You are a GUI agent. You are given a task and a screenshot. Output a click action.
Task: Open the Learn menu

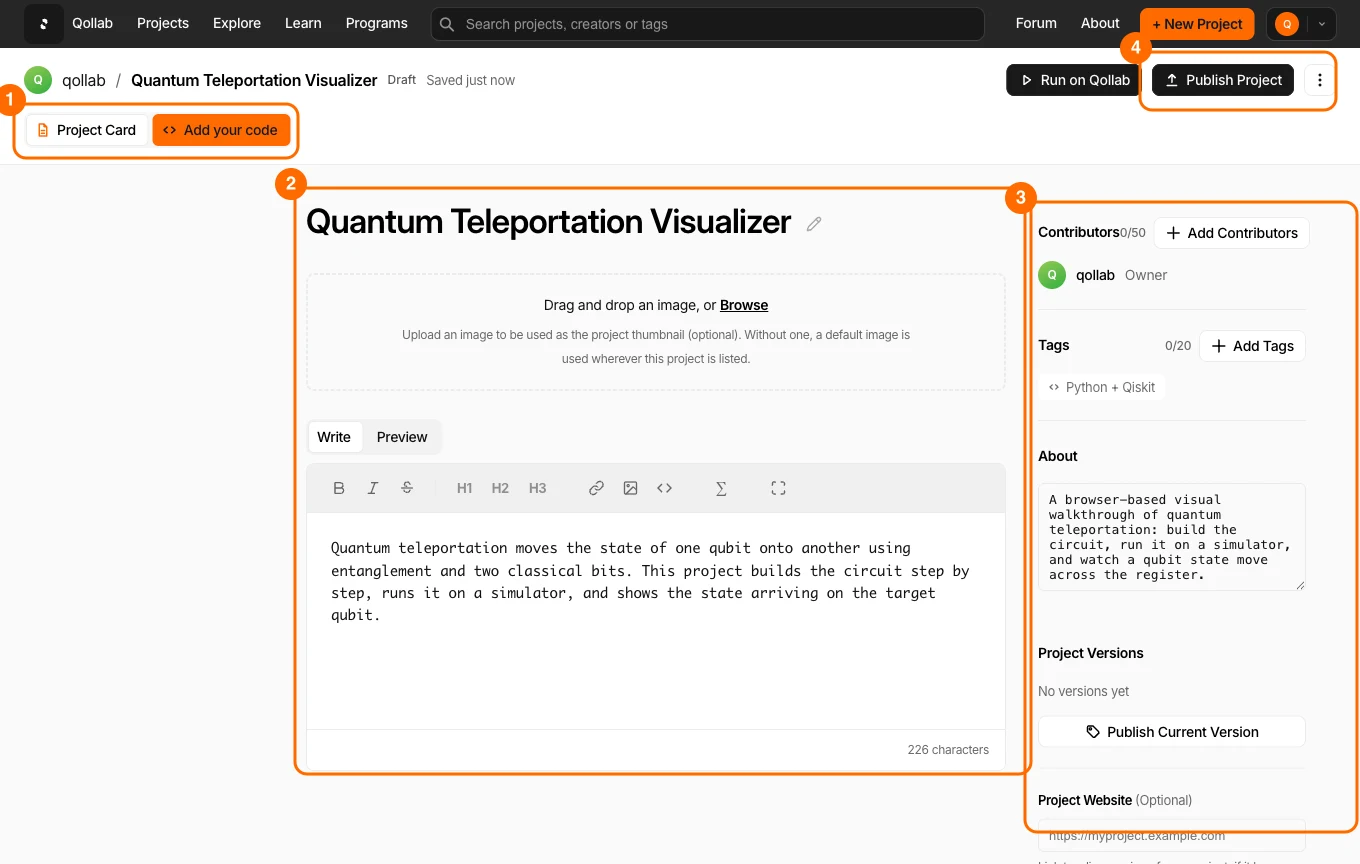303,23
